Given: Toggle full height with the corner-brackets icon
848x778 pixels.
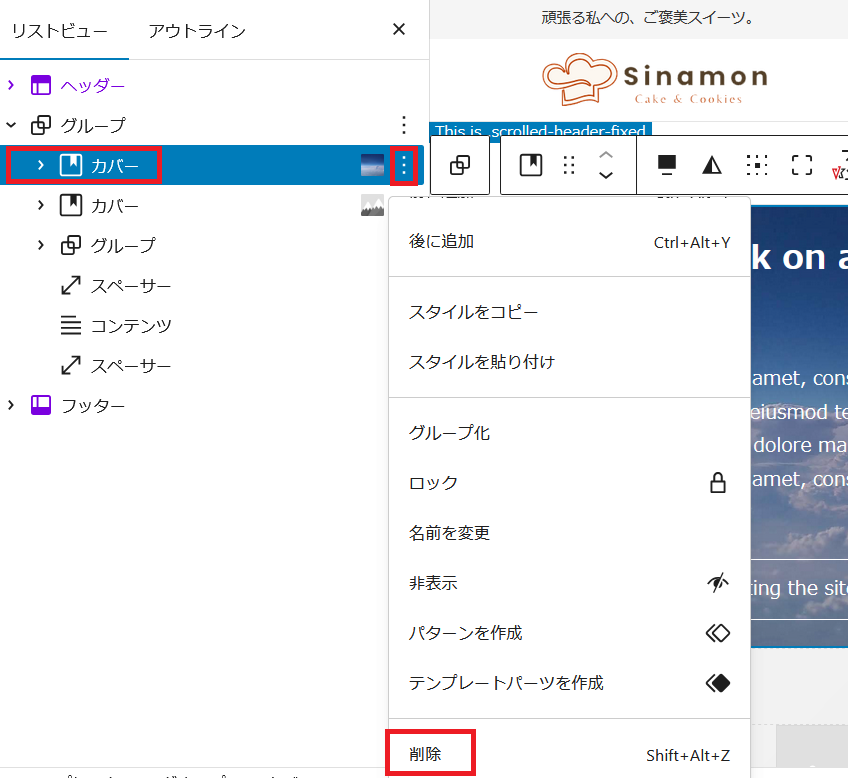Looking at the screenshot, I should coord(802,165).
